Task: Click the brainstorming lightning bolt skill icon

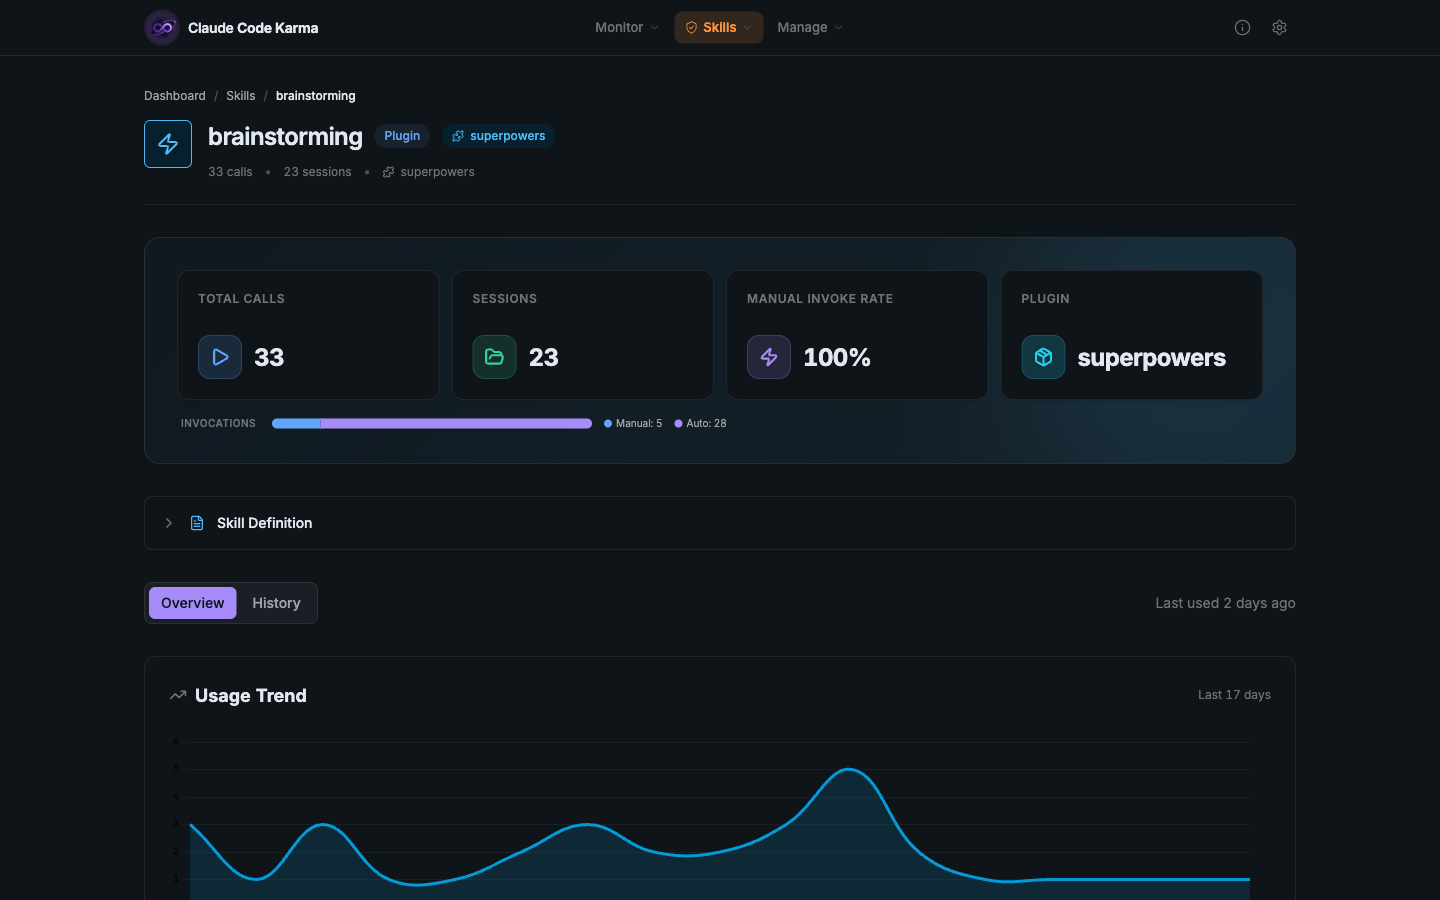Action: click(168, 144)
